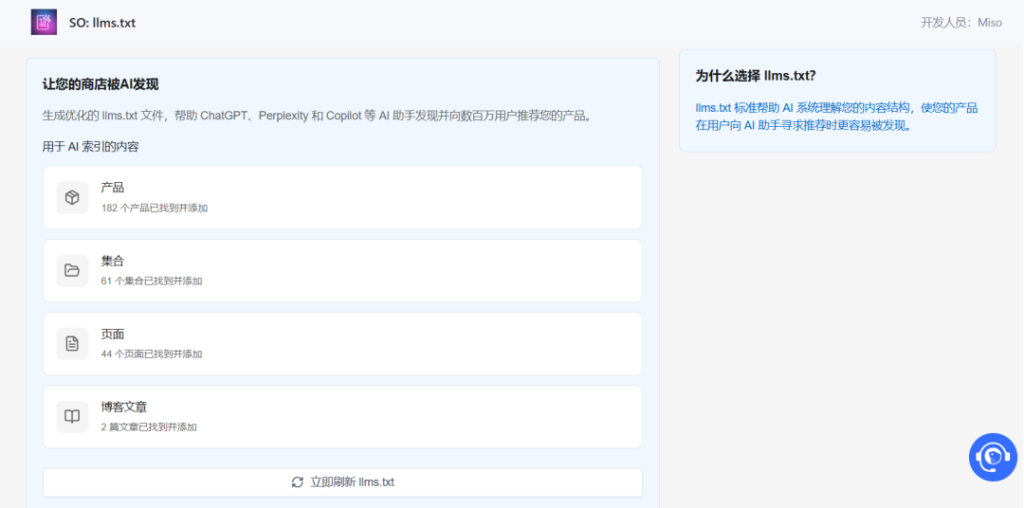Select the 产品 card title
This screenshot has width=1024, height=508.
tap(112, 187)
